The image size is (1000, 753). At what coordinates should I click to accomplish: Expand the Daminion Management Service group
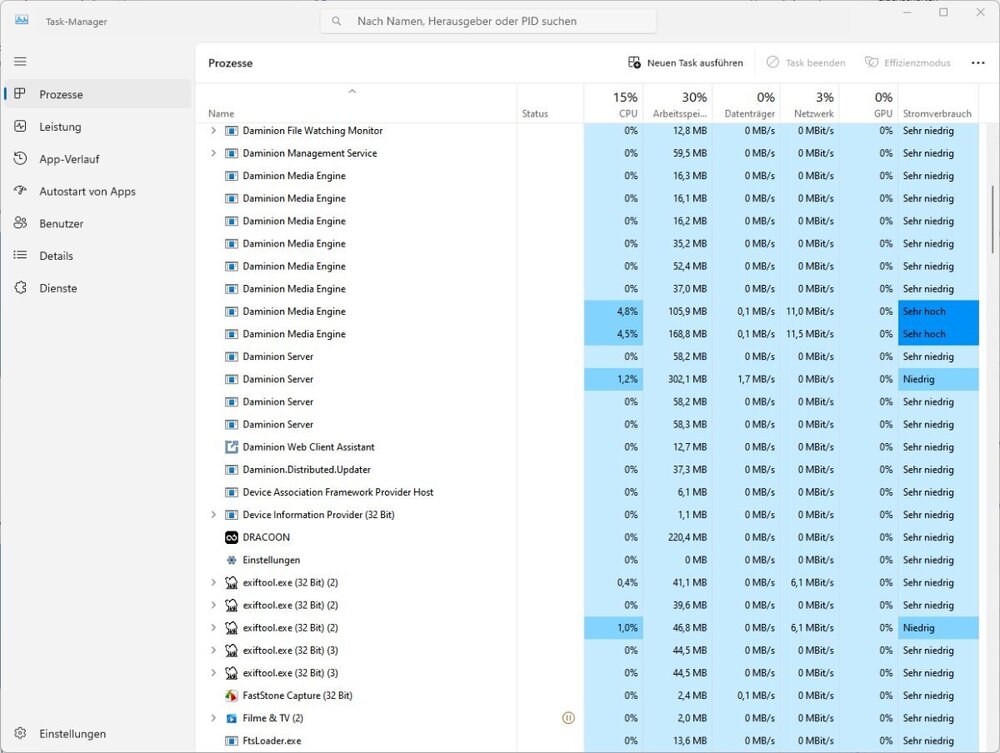[213, 153]
